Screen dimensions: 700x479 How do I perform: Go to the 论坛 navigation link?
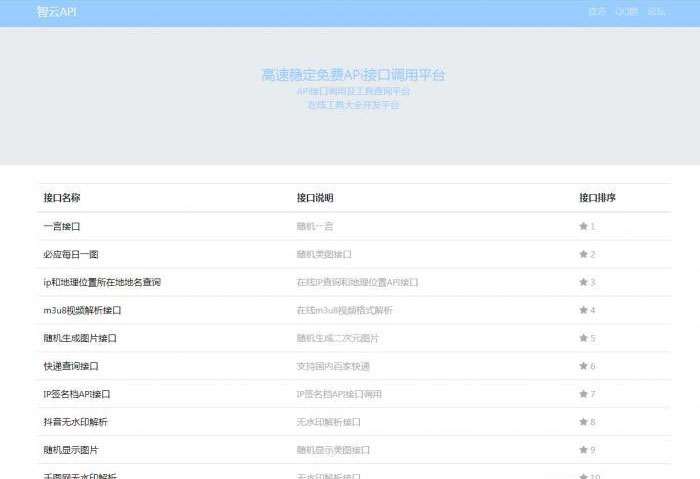(x=657, y=12)
